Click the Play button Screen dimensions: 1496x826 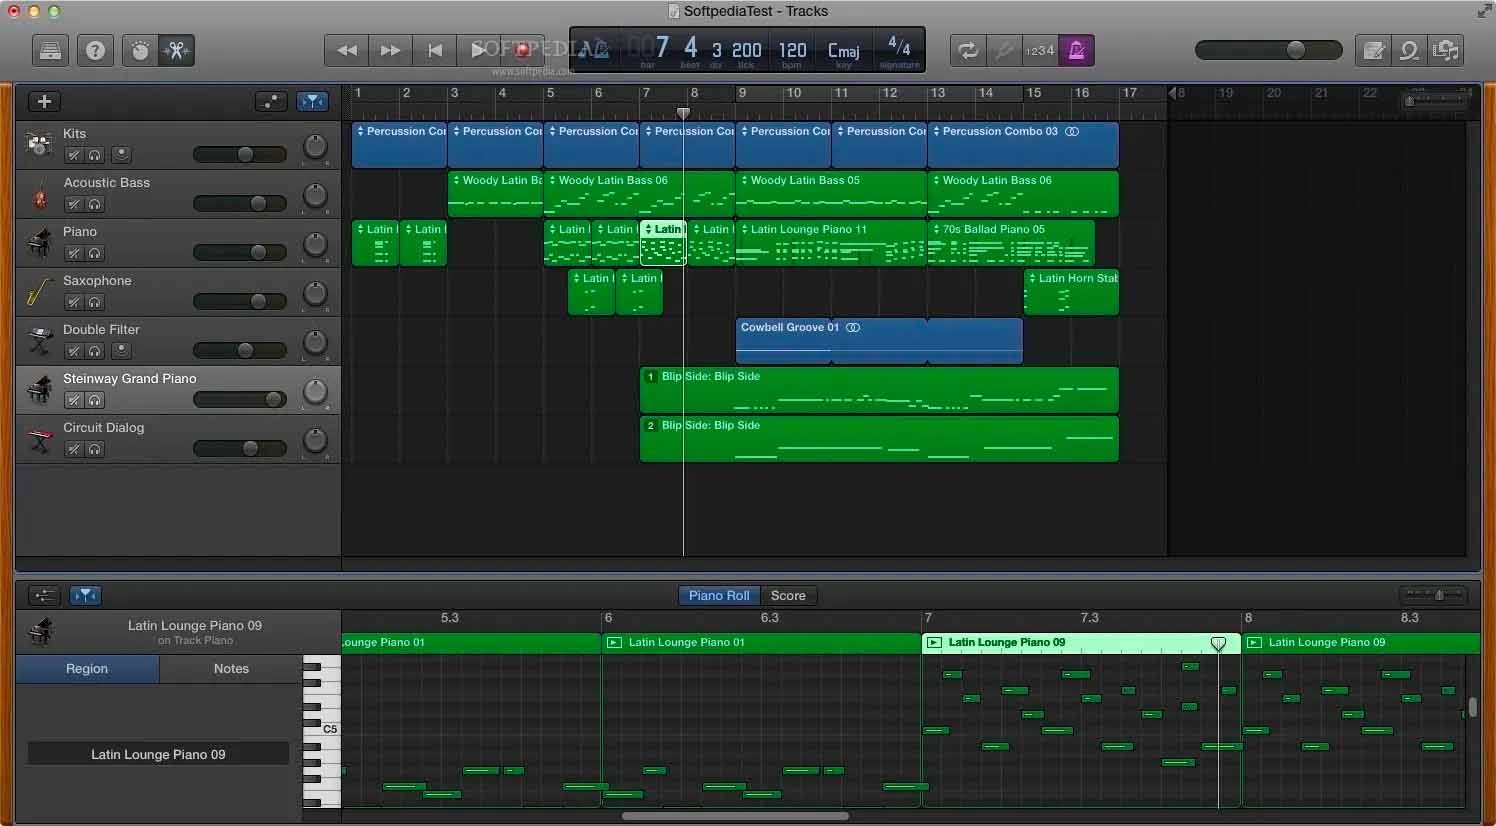click(x=478, y=50)
